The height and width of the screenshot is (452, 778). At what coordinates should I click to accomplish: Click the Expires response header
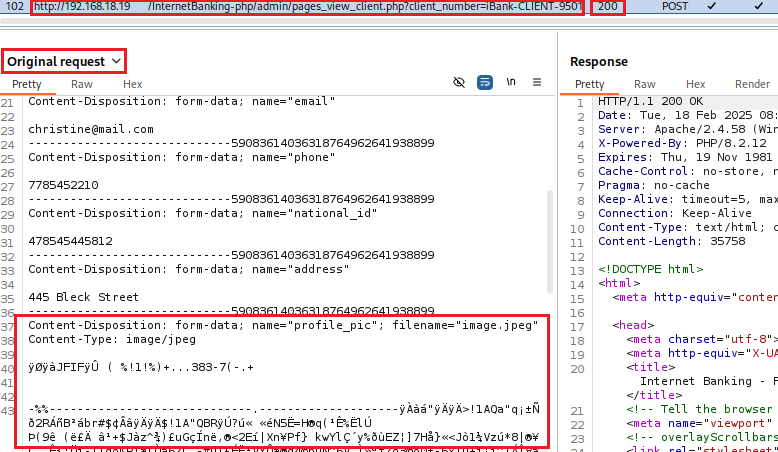(688, 157)
